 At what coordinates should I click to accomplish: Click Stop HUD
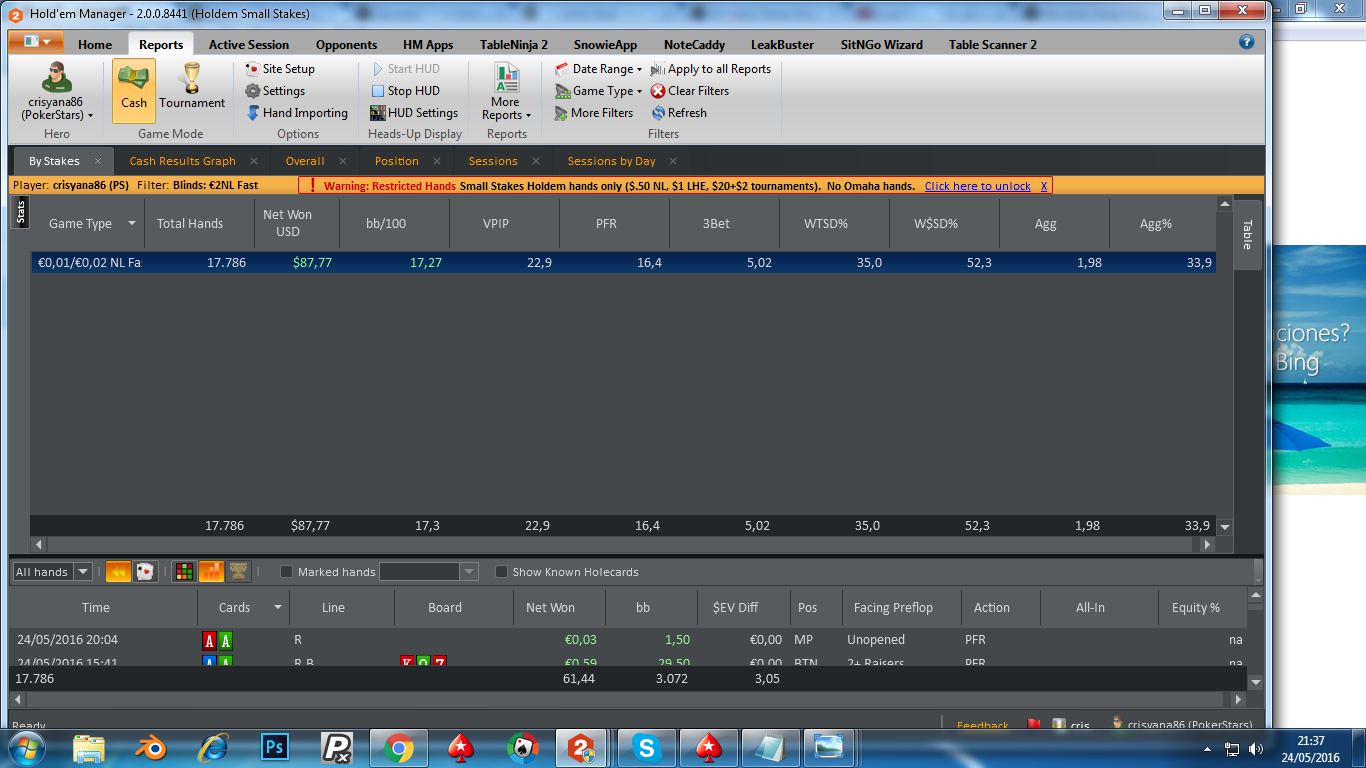click(405, 91)
